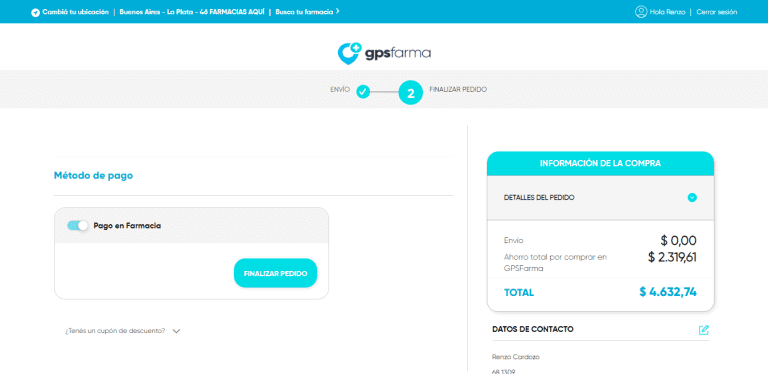Click the FINALIZAR PEDIDO button
Viewport: 768px width, 374px height.
[x=275, y=273]
